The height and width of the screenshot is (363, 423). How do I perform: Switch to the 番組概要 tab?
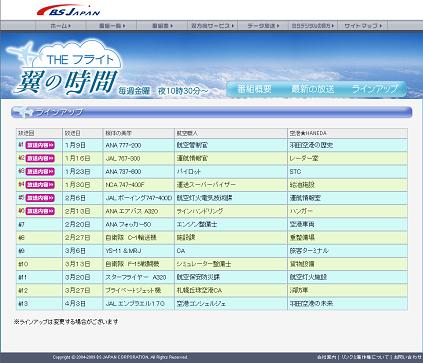tap(254, 89)
